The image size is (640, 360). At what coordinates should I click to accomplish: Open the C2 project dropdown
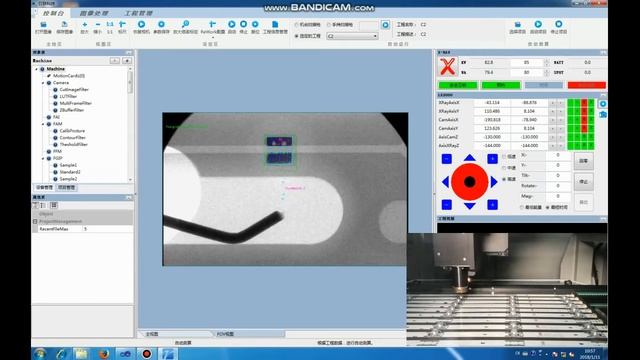click(375, 36)
